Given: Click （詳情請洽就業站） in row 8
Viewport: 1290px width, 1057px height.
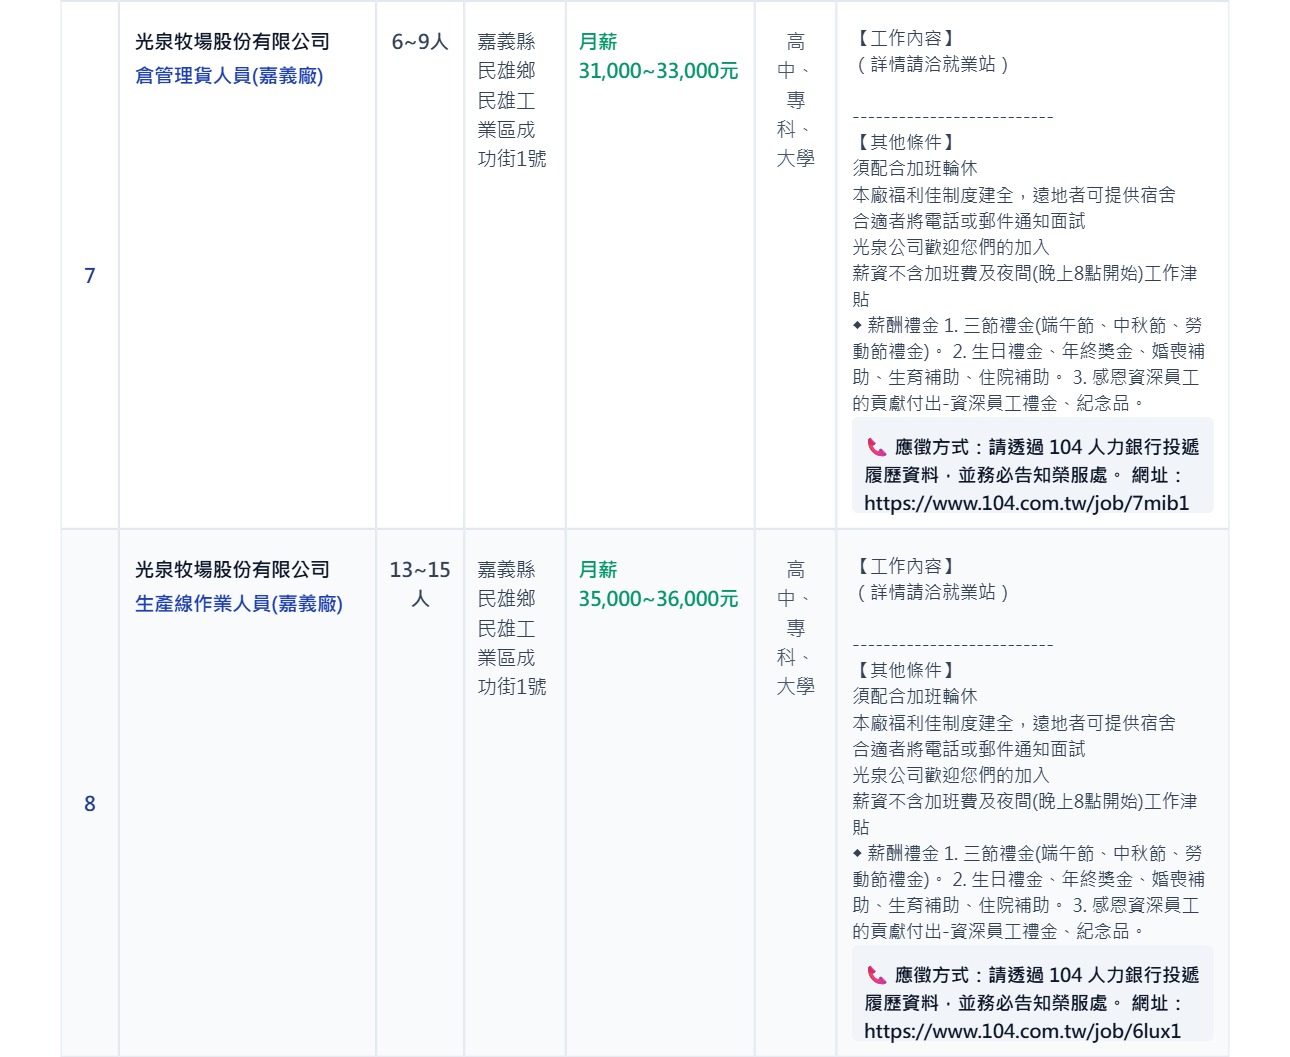Looking at the screenshot, I should [933, 592].
